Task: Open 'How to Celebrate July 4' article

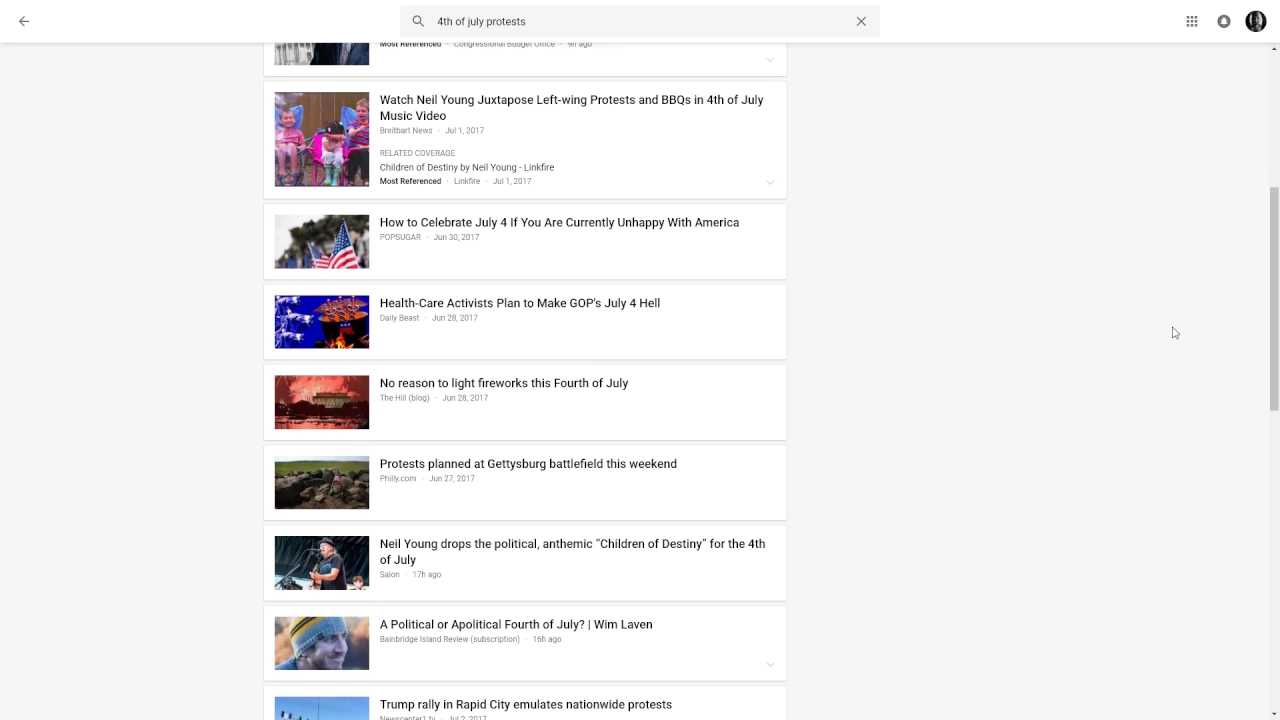Action: [x=559, y=222]
